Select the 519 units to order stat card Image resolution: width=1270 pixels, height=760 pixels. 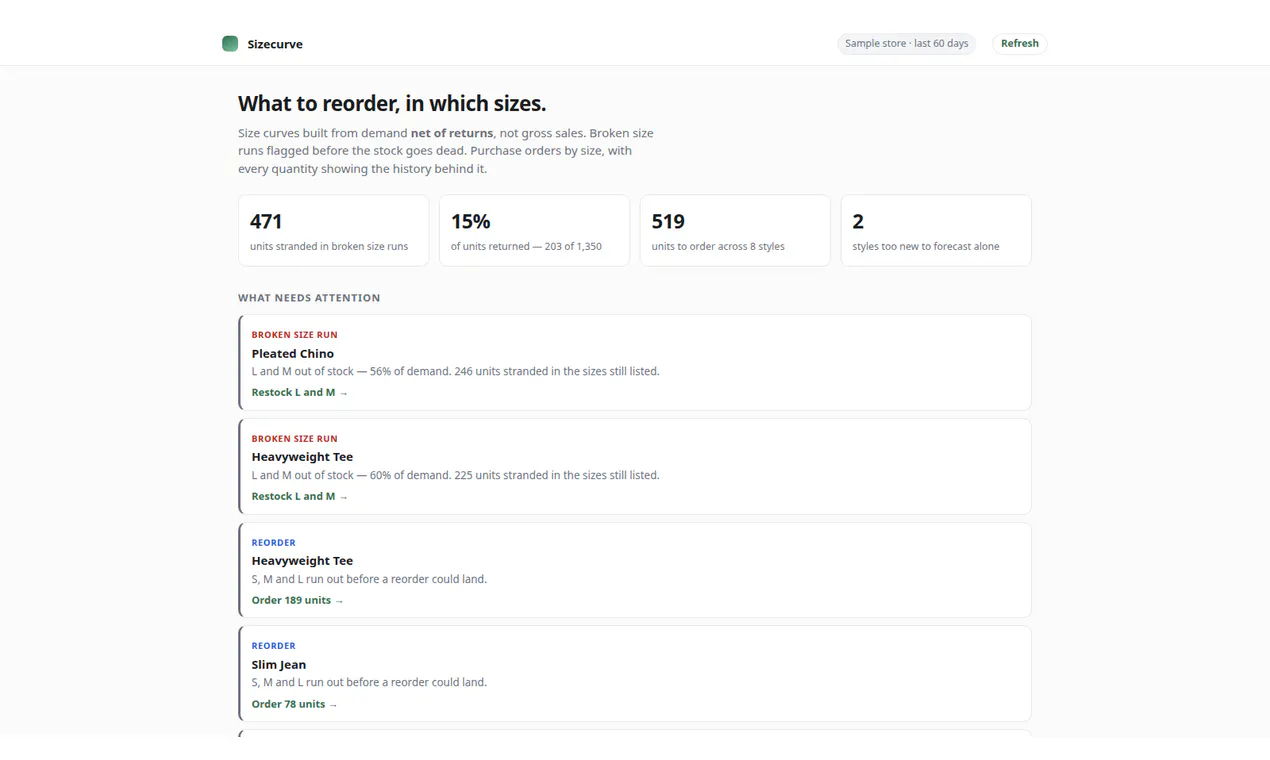coord(735,231)
